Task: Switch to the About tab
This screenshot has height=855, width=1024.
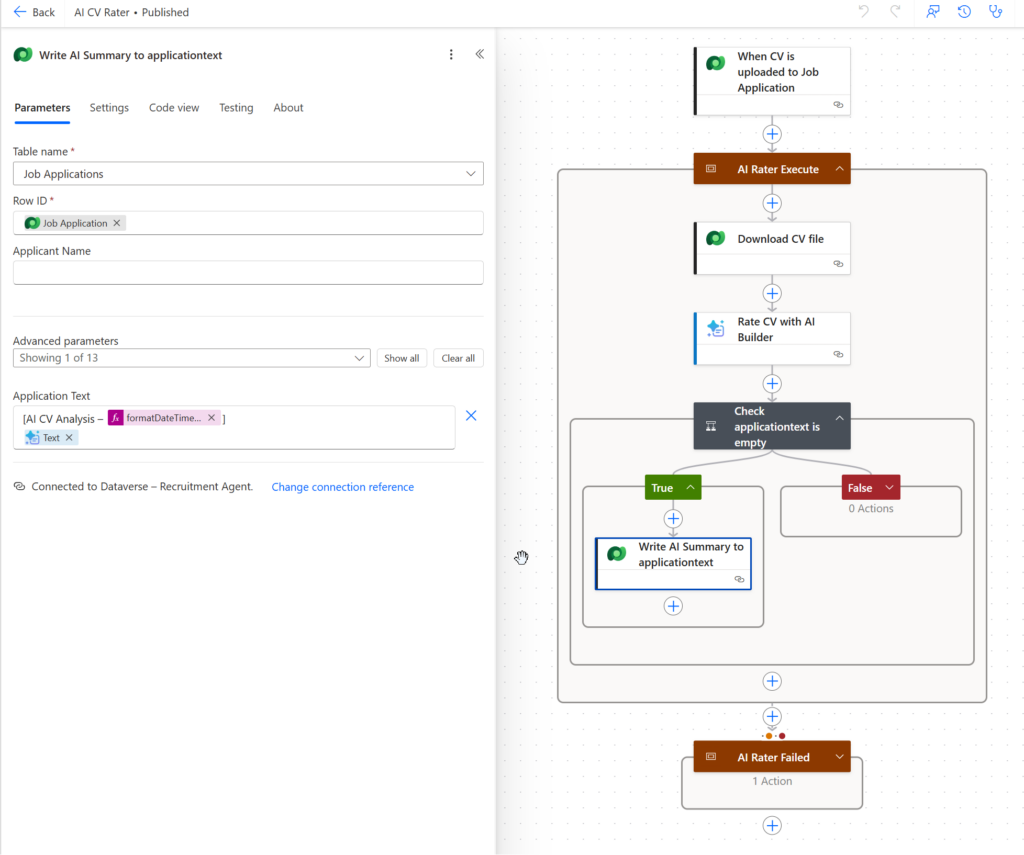Action: (x=288, y=108)
